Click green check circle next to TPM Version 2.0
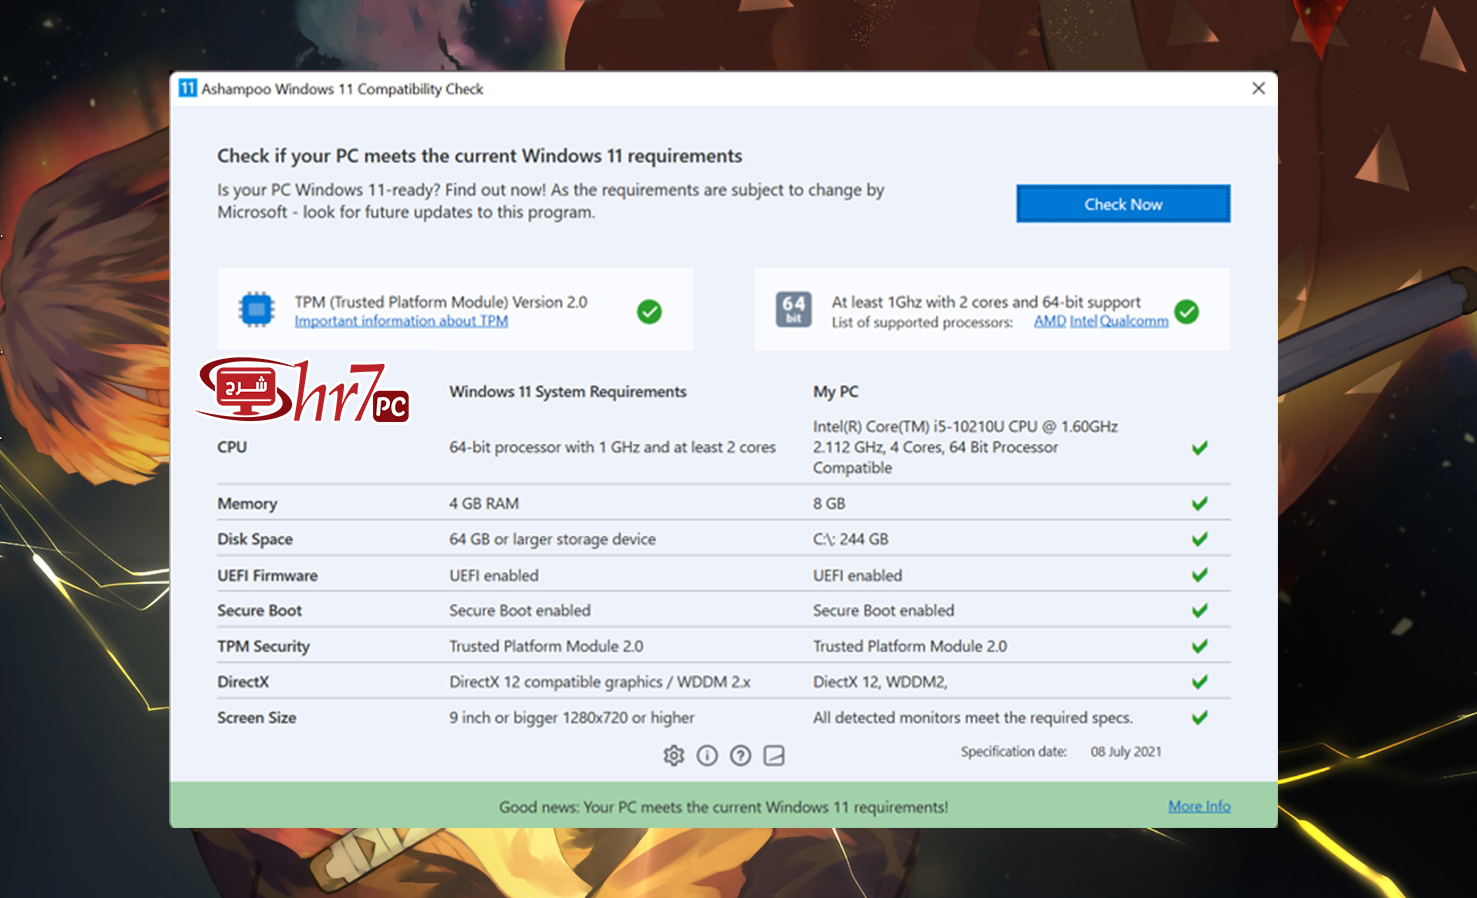This screenshot has width=1477, height=898. coord(649,312)
